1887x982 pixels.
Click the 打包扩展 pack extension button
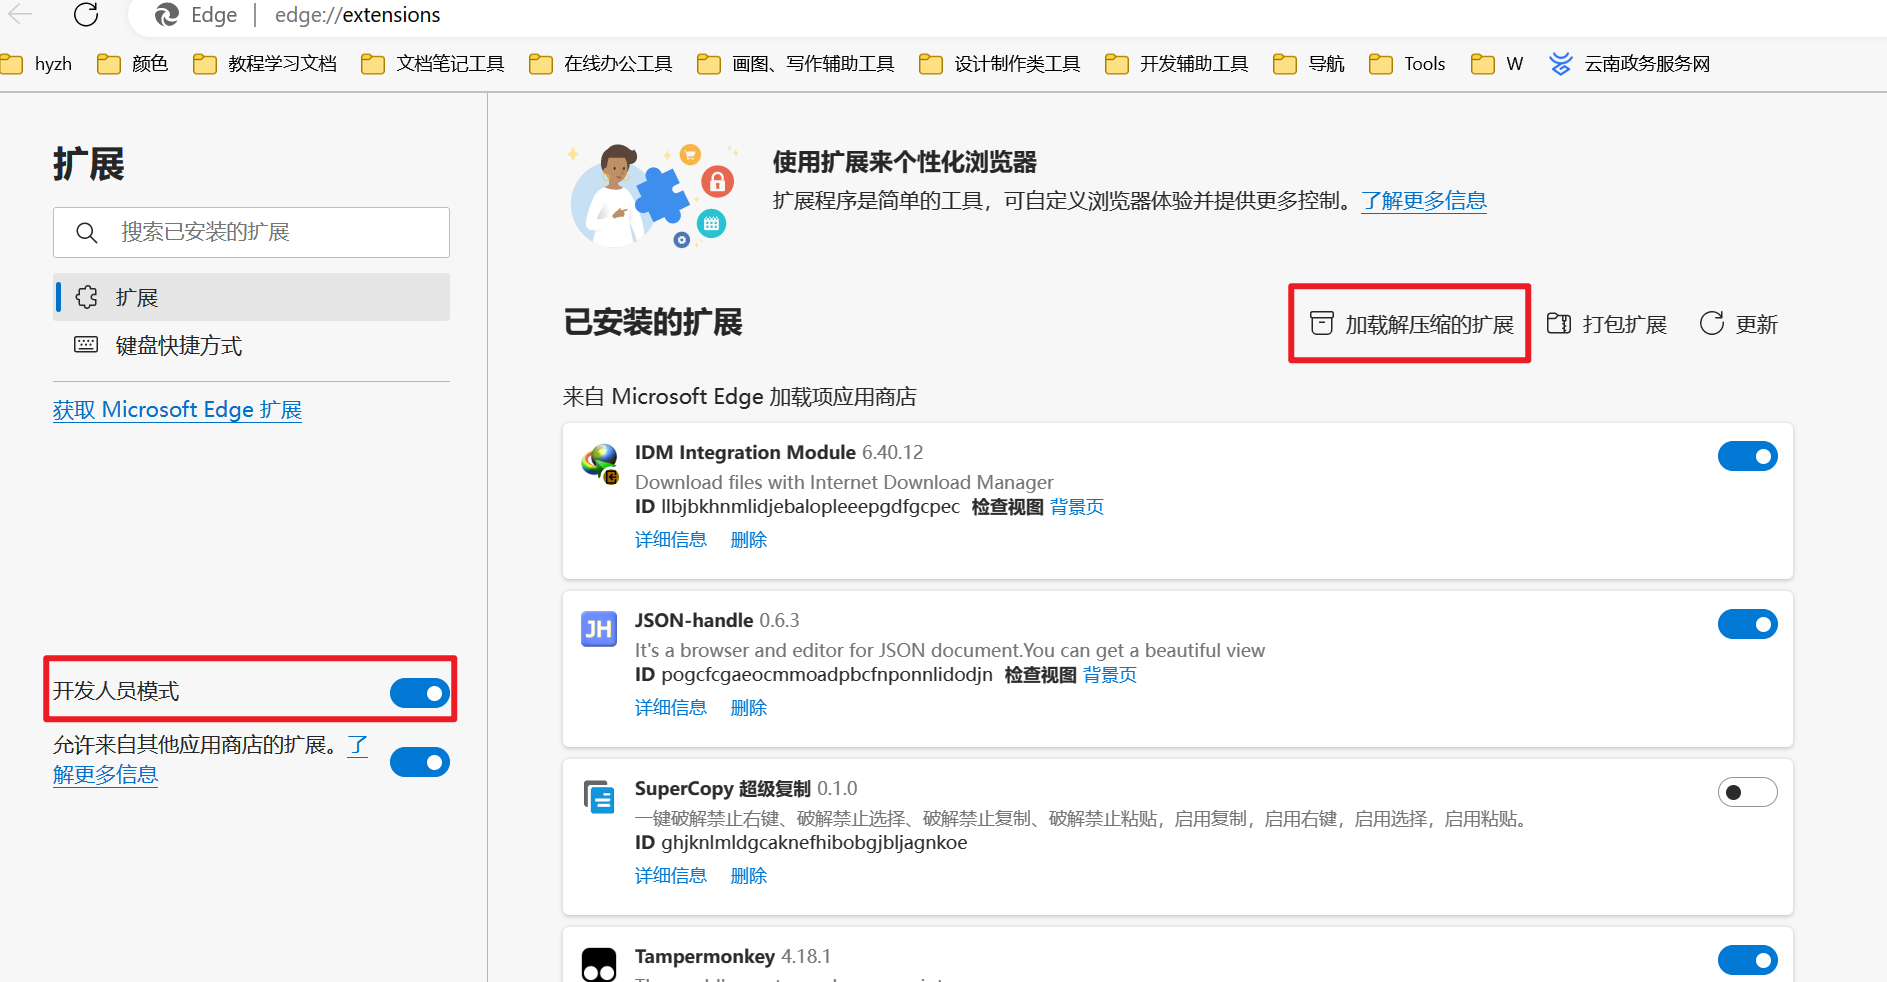pos(1607,324)
